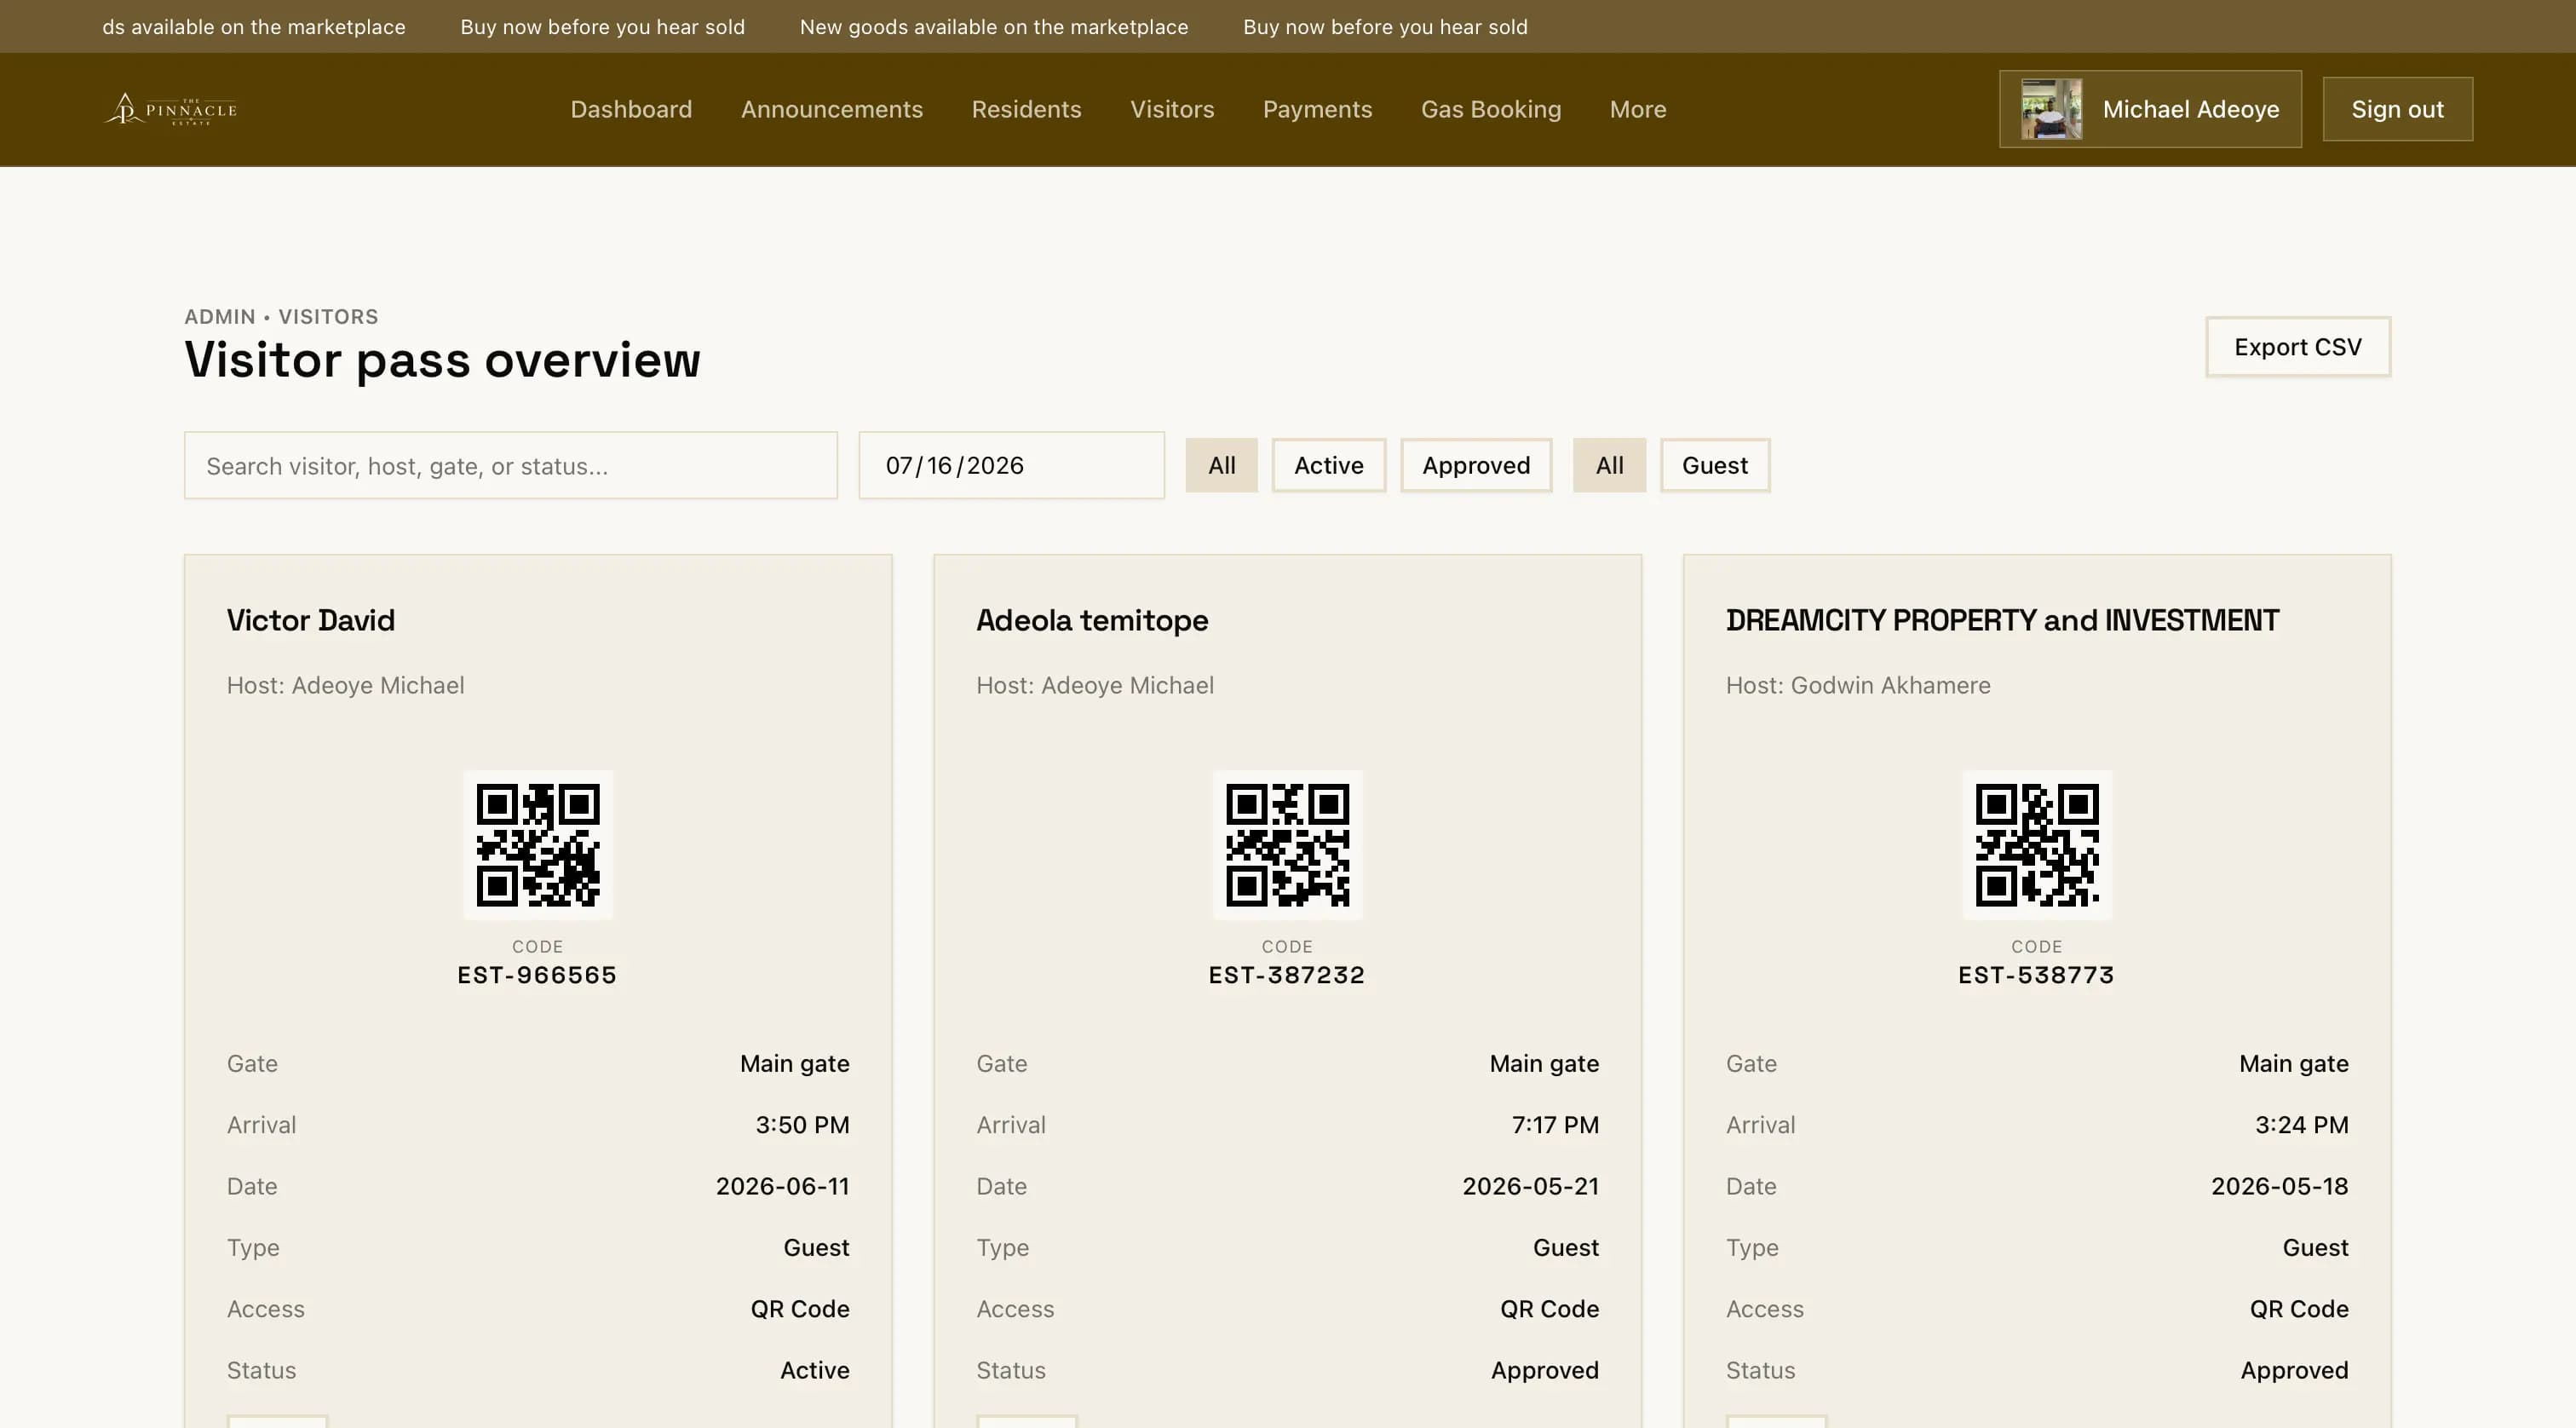Filter passes by Guest type
Viewport: 2576px width, 1428px height.
pyautogui.click(x=1715, y=465)
